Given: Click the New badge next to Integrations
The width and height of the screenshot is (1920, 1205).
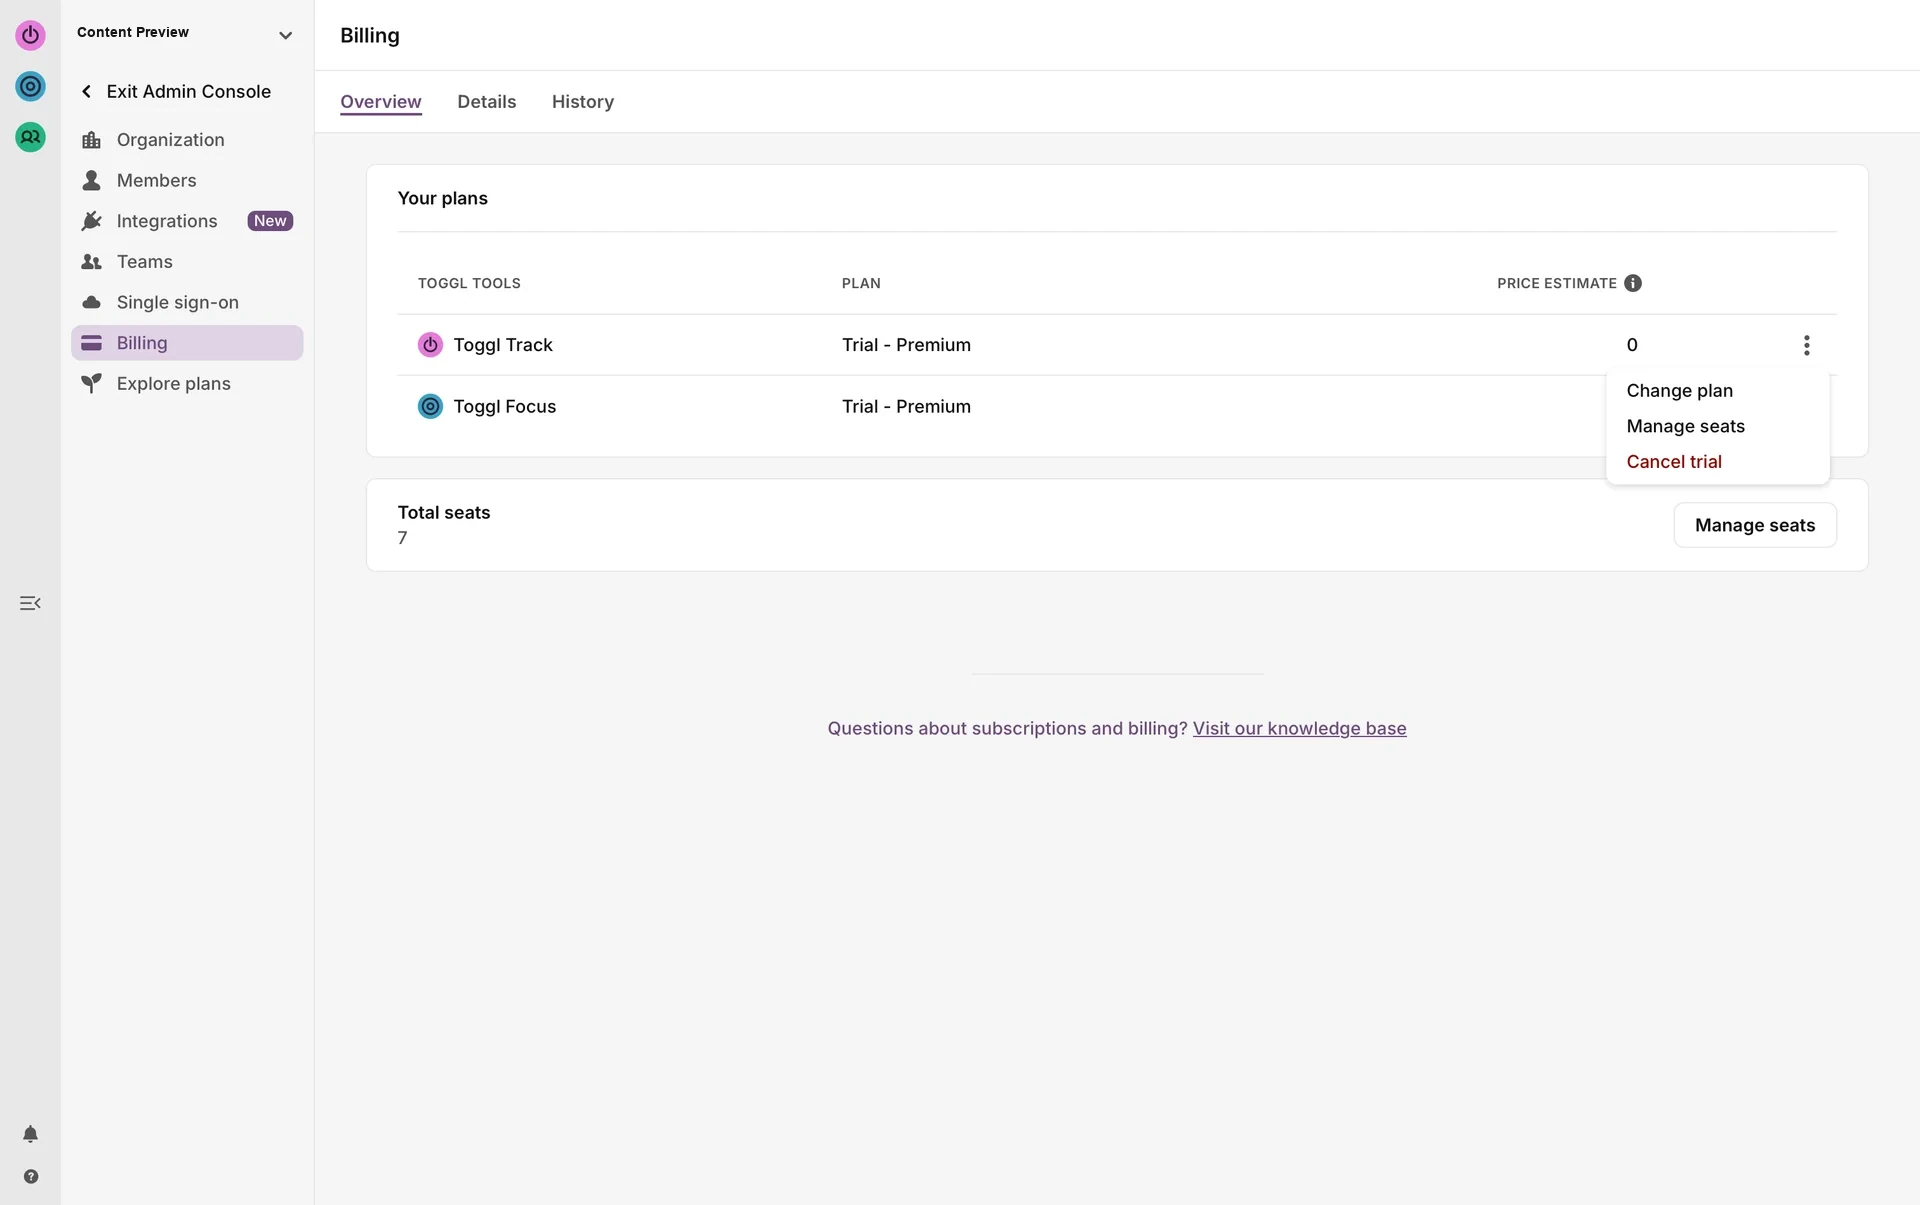Looking at the screenshot, I should pos(270,221).
